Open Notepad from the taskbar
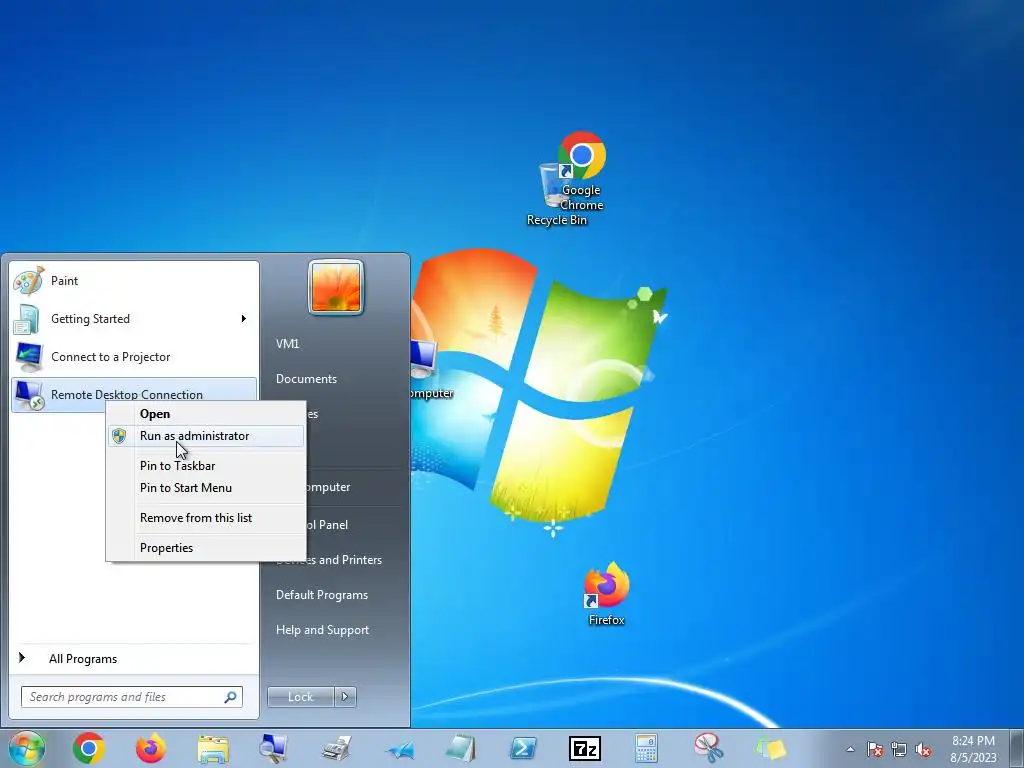 (460, 748)
